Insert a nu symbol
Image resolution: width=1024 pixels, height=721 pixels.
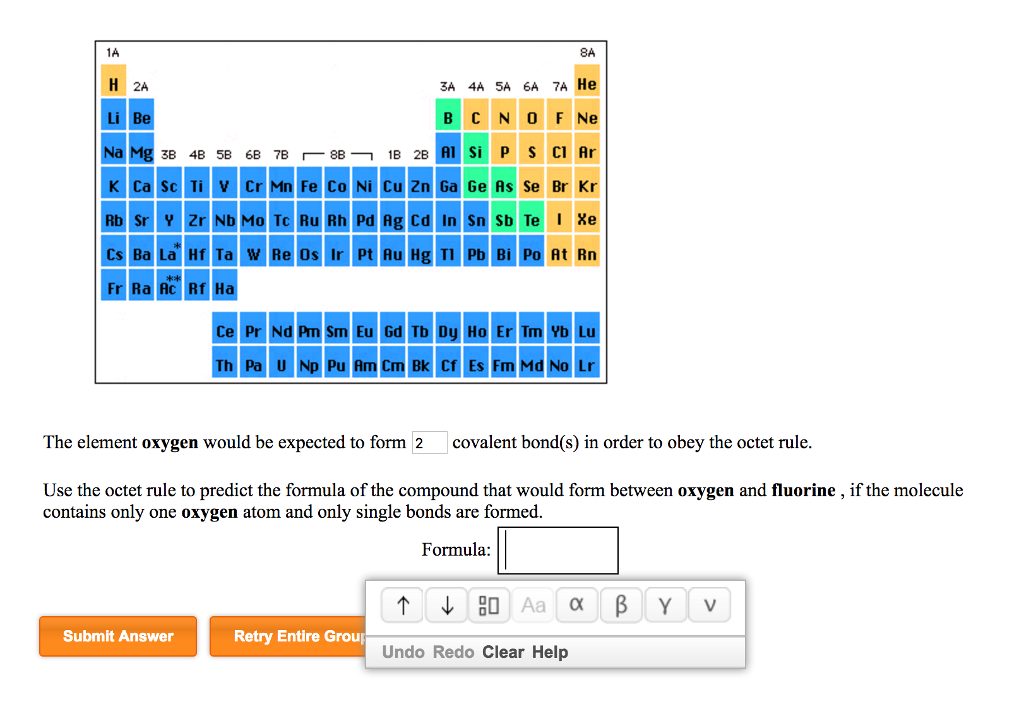709,605
